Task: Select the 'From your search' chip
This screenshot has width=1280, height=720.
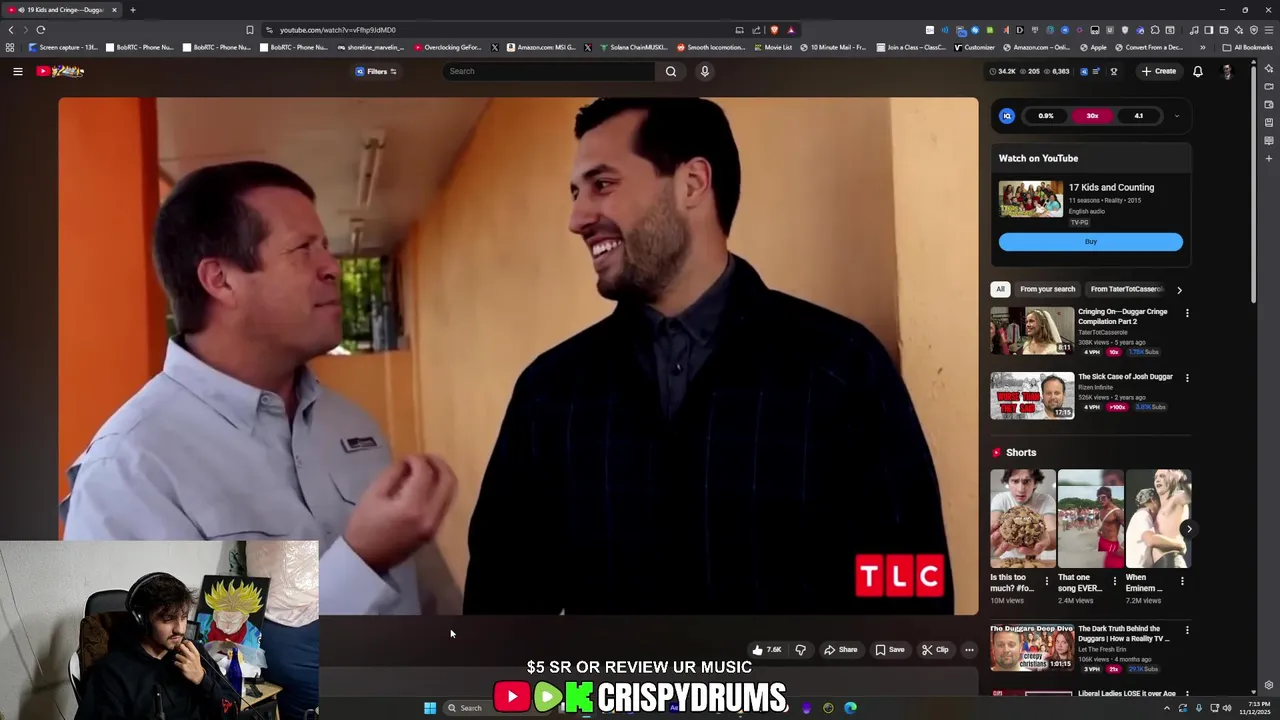Action: pyautogui.click(x=1047, y=289)
